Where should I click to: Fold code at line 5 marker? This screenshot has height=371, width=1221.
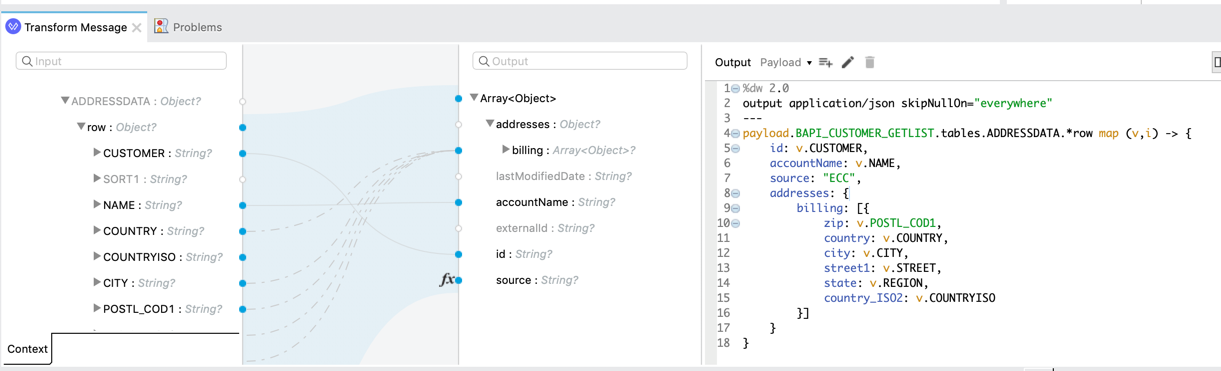coord(736,148)
